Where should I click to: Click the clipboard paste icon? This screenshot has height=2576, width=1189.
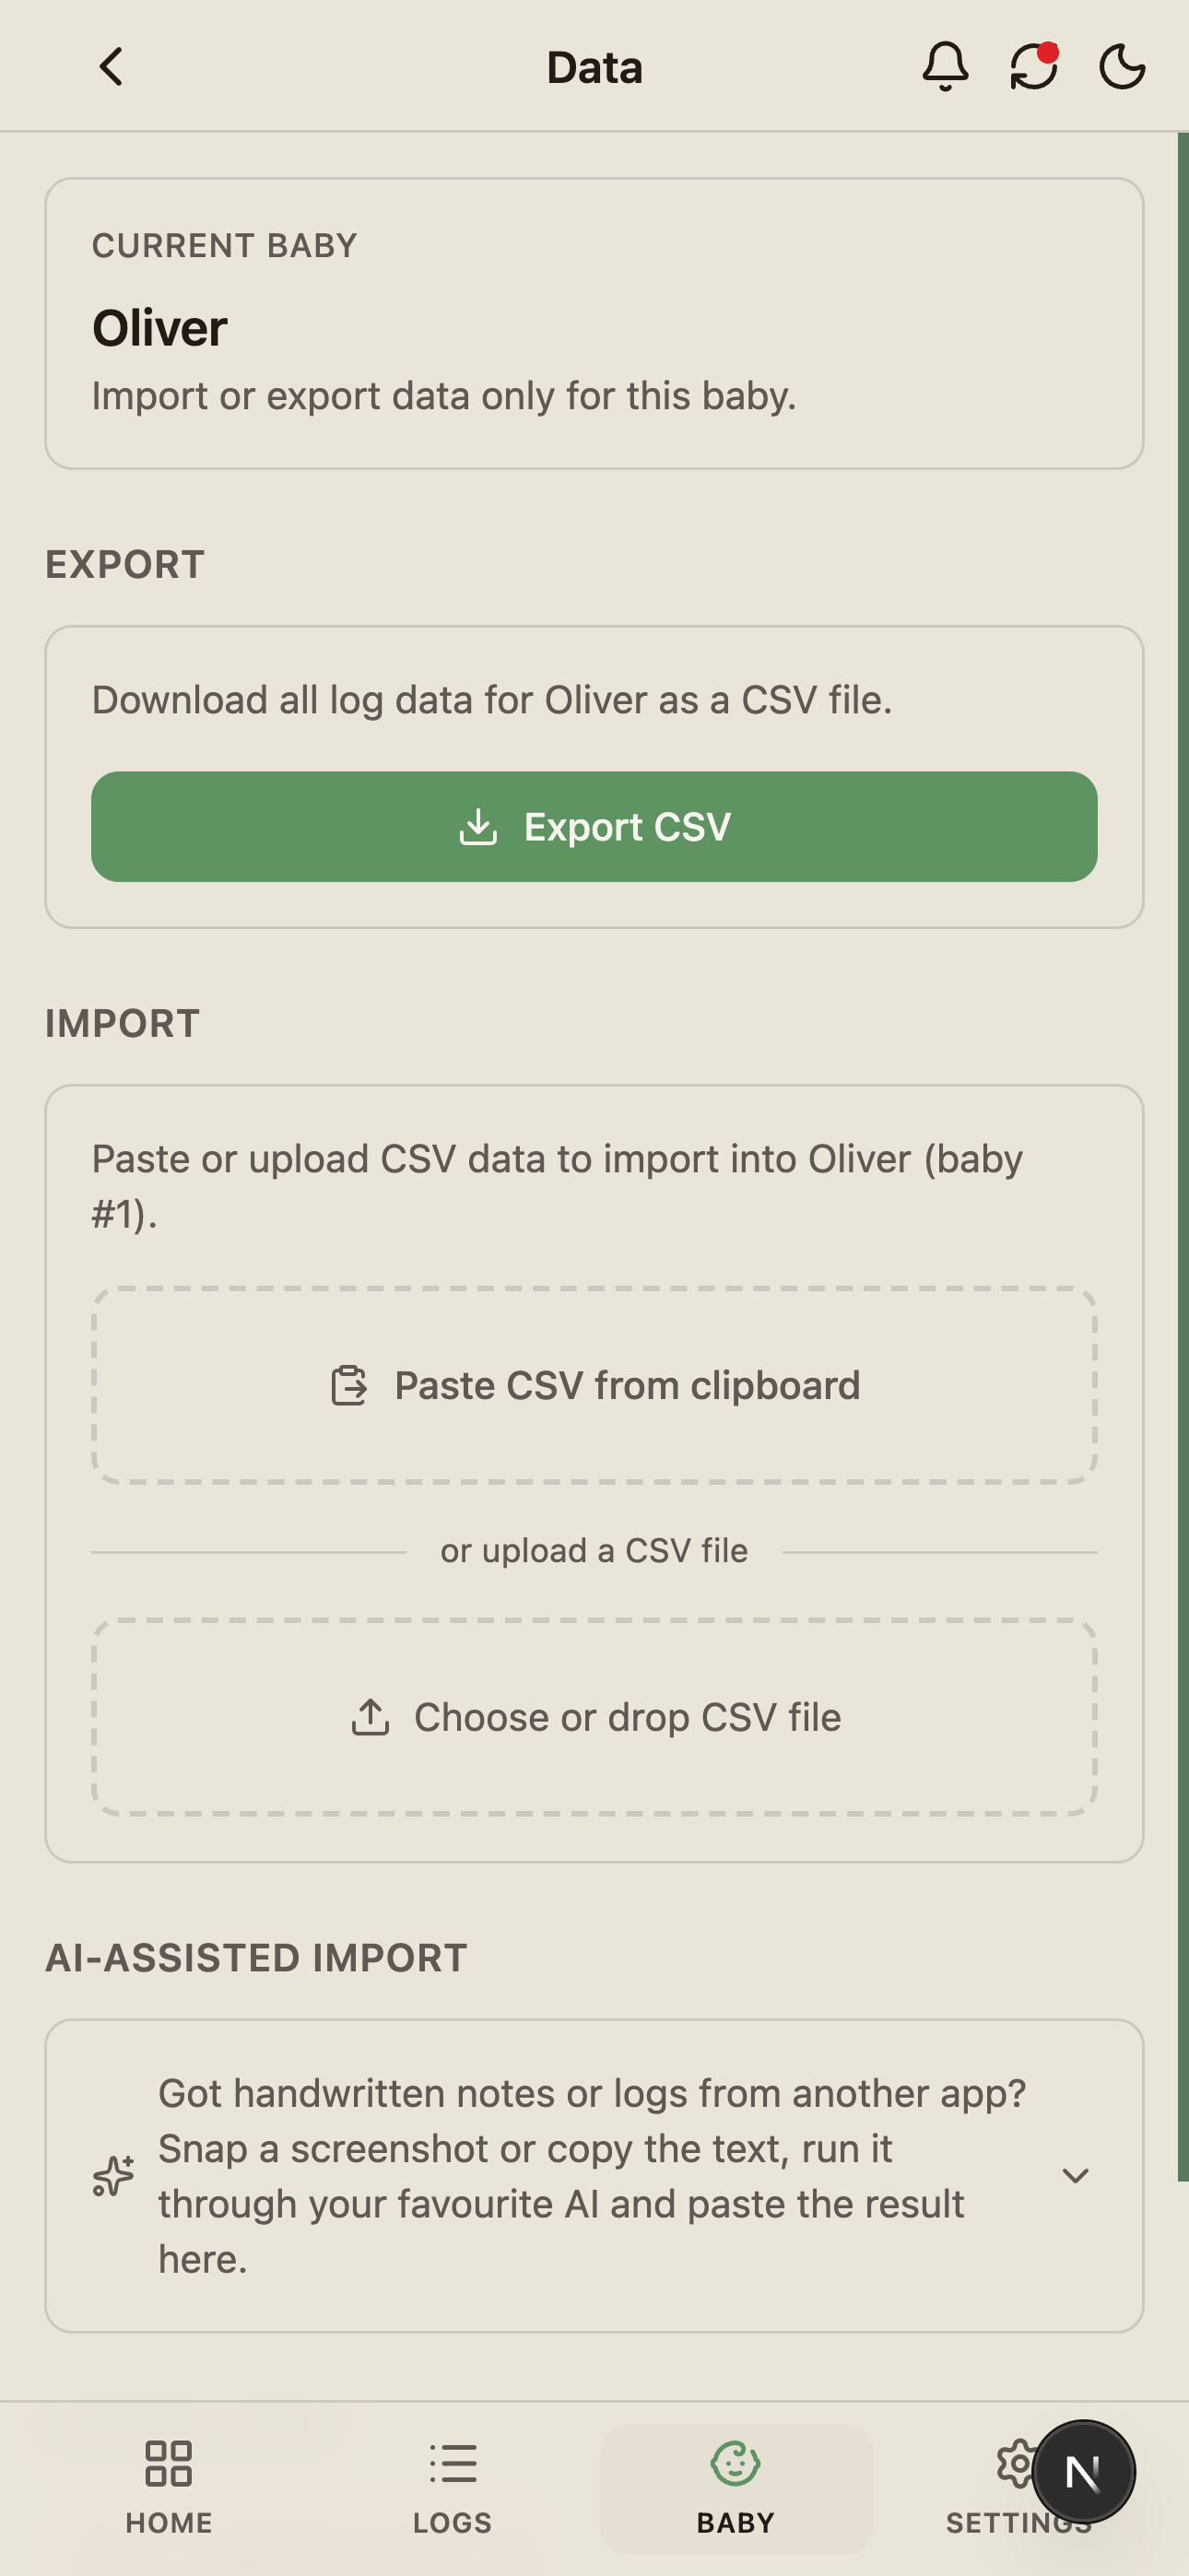pos(349,1386)
